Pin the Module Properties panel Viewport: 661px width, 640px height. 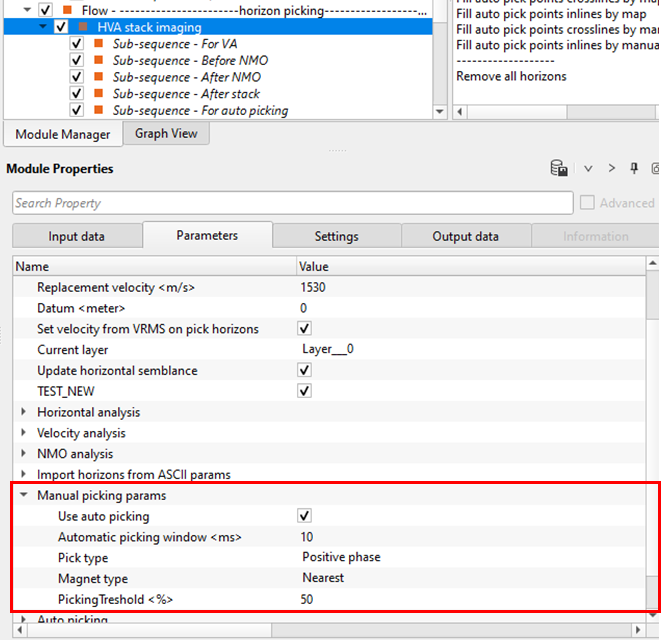pos(634,169)
